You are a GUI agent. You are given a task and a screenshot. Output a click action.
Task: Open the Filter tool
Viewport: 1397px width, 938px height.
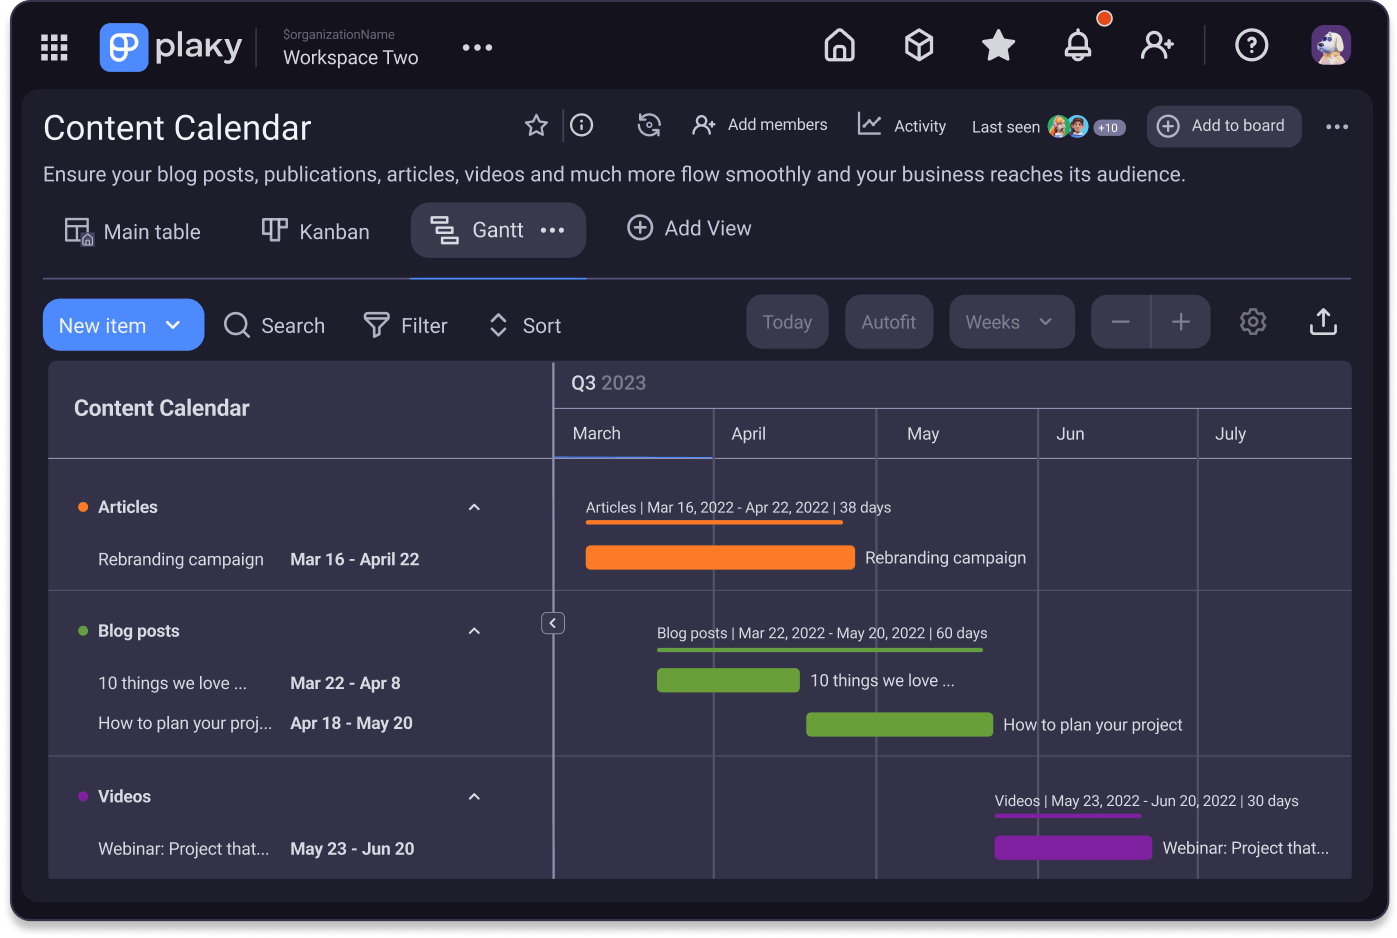(x=376, y=324)
